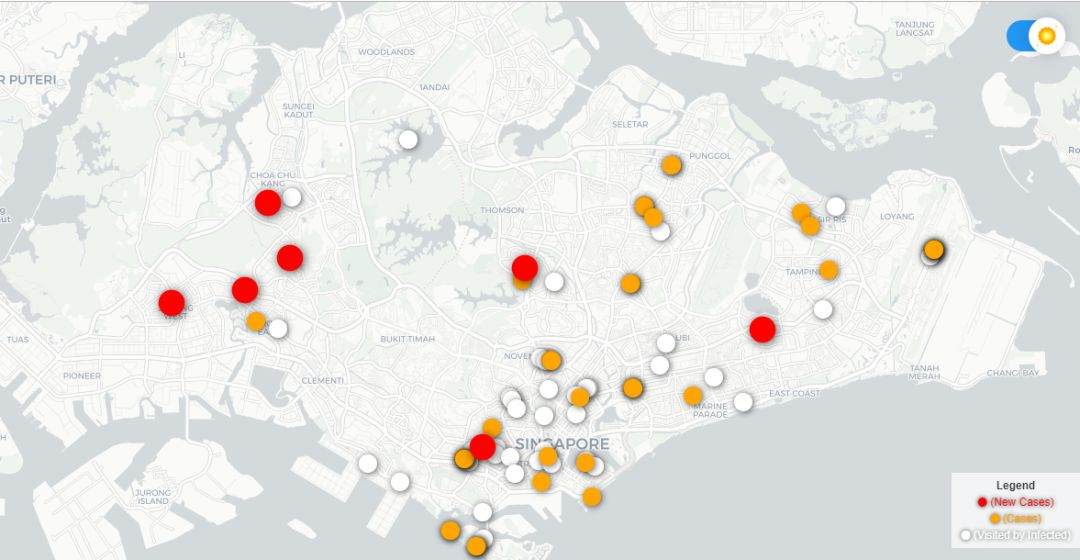
Task: Open the white marker north of Mandai reservoir
Action: 408,139
